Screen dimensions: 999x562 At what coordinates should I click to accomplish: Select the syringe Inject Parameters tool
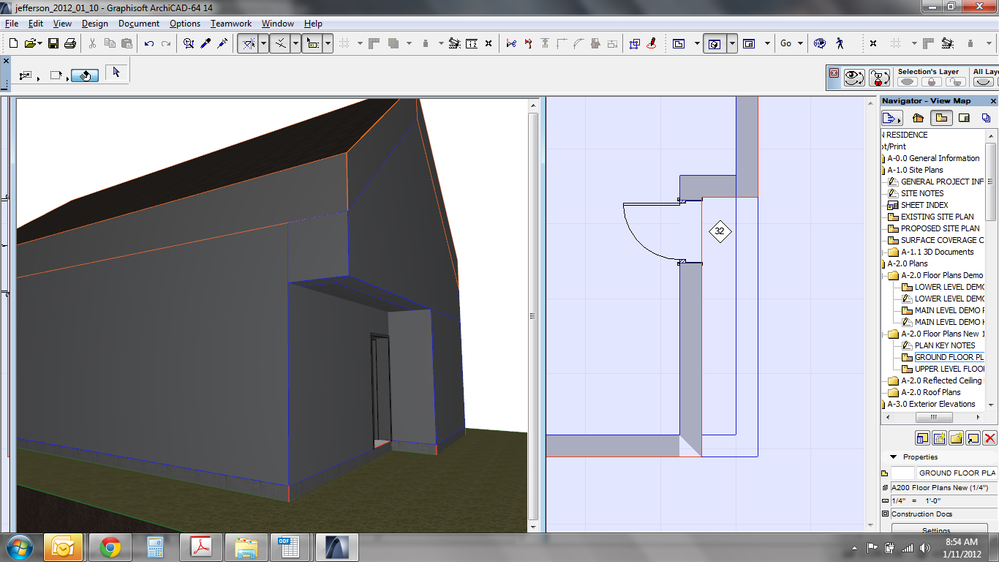[x=222, y=44]
